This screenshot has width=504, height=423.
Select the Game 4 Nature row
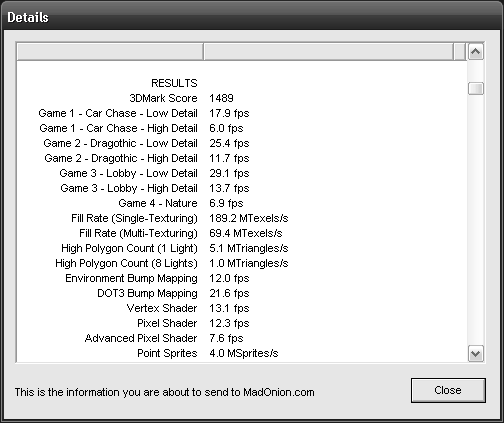point(242,203)
